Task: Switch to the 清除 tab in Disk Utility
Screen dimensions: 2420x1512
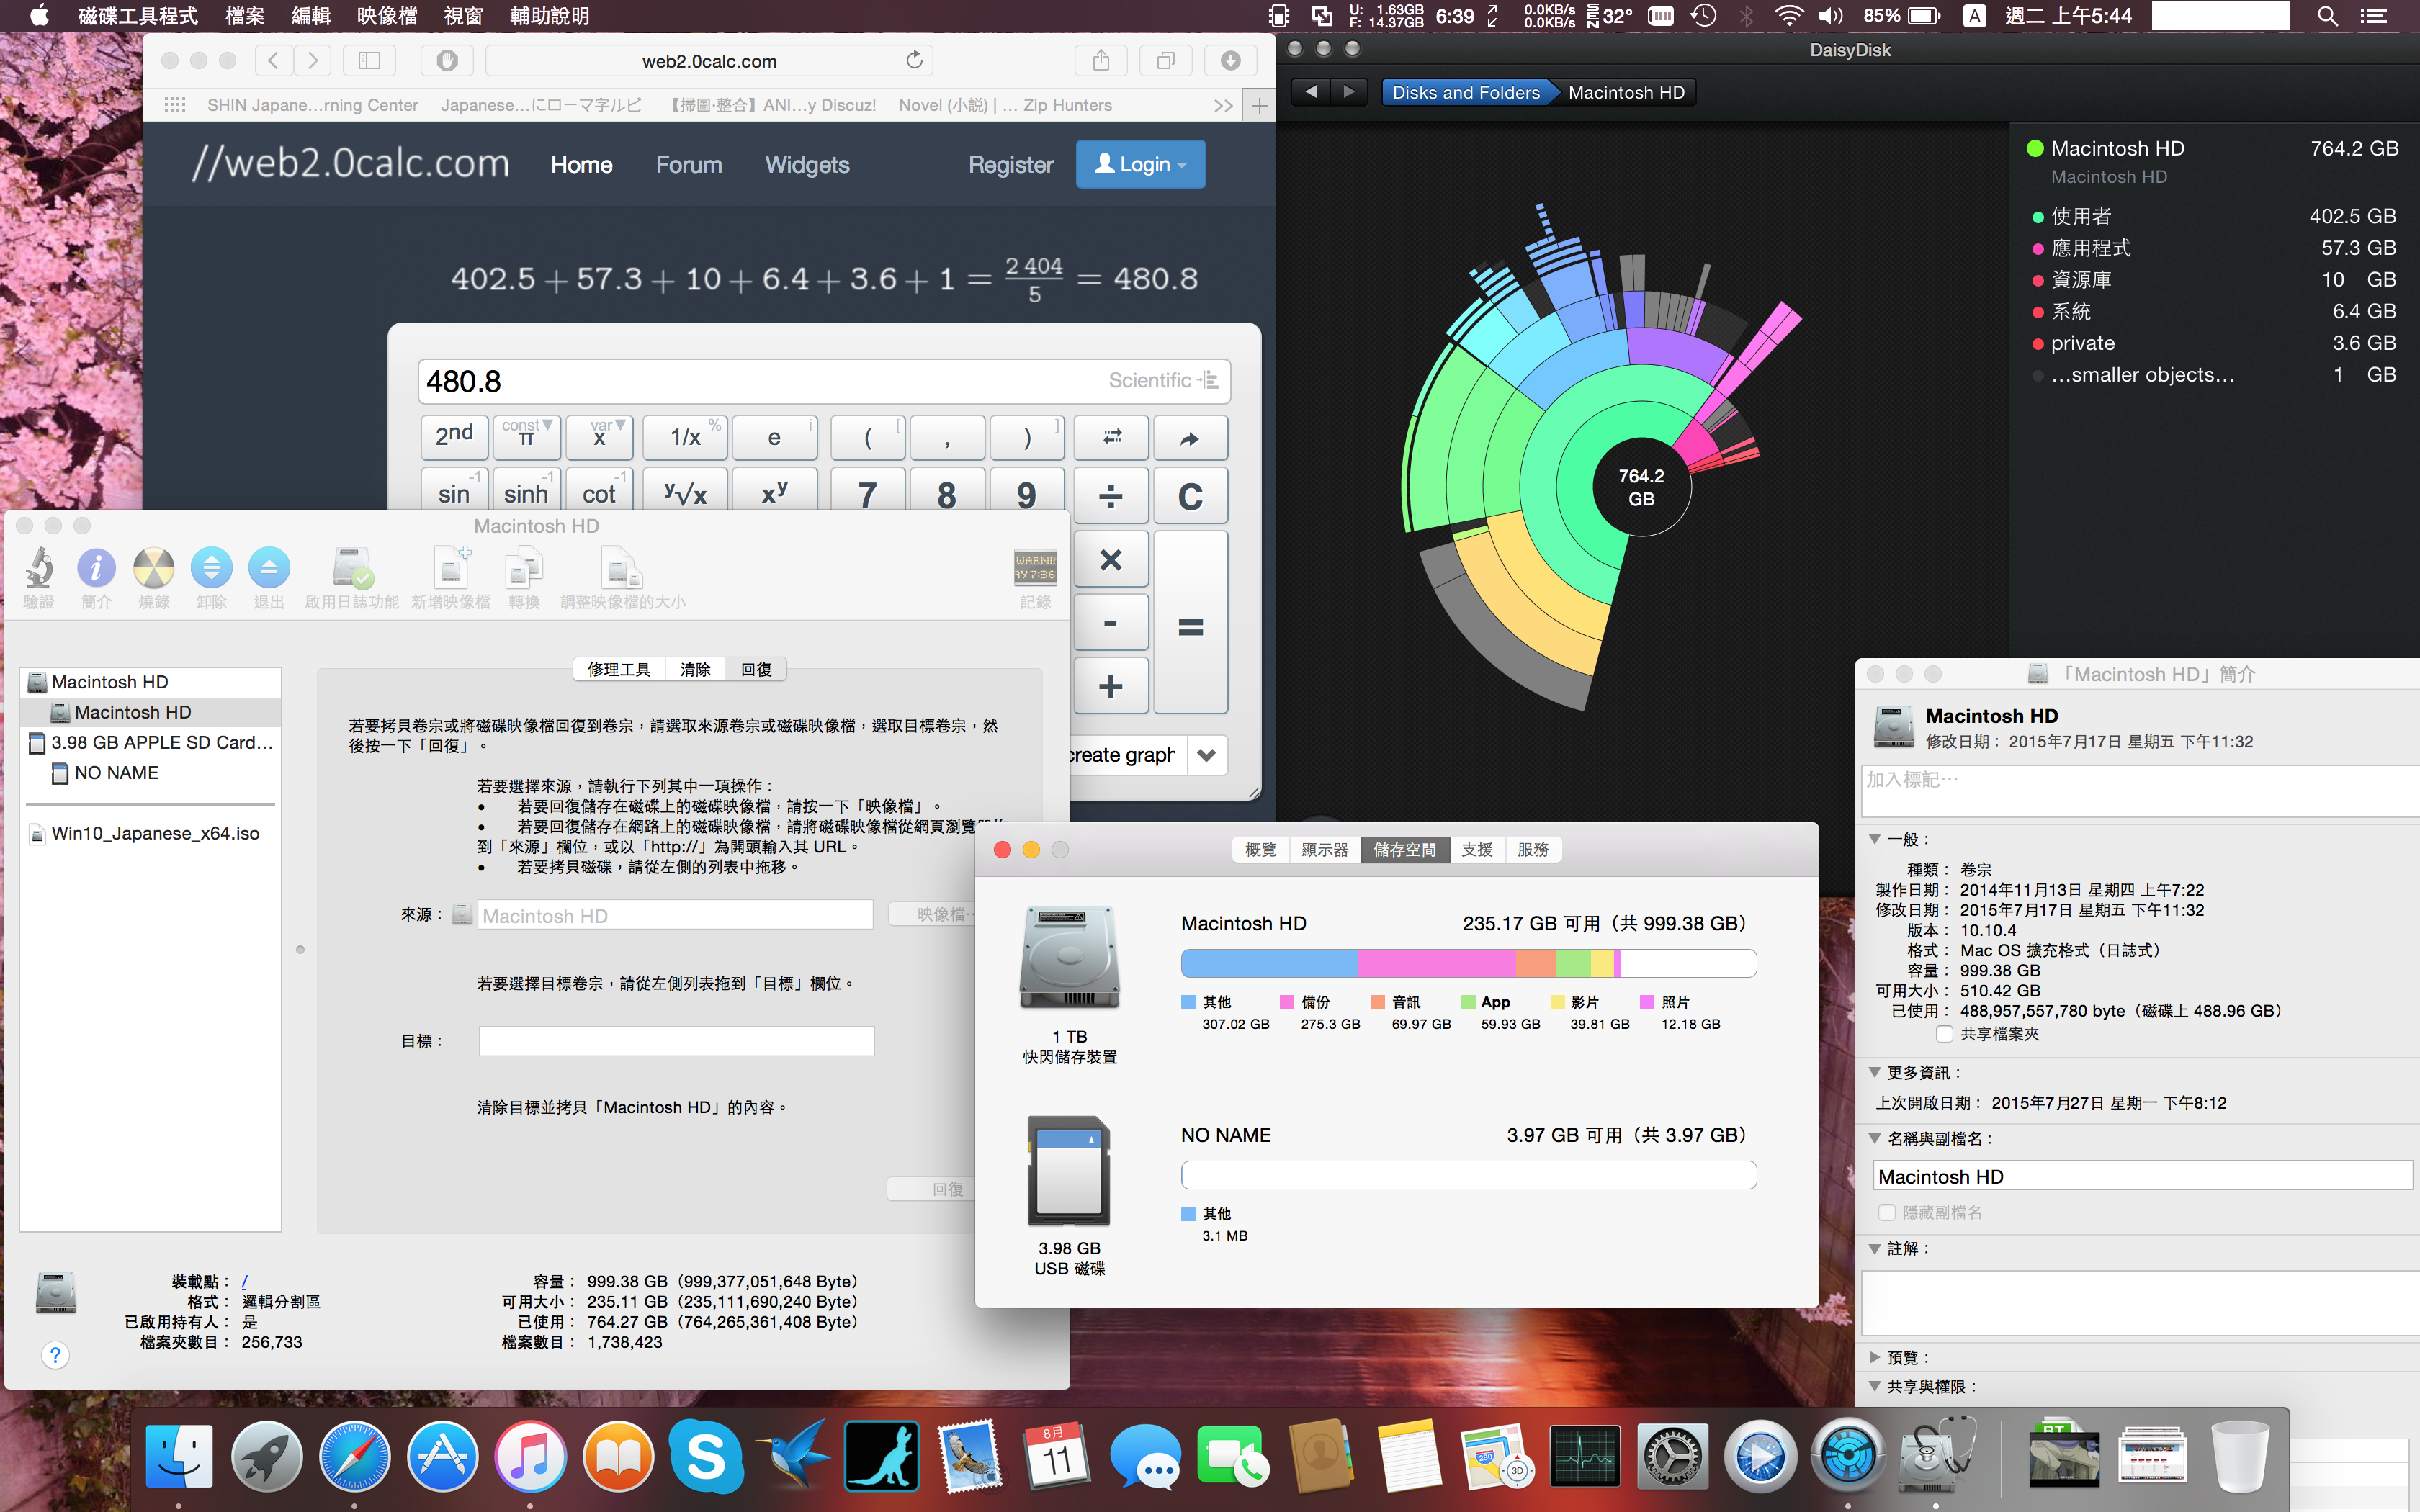Action: (x=695, y=669)
